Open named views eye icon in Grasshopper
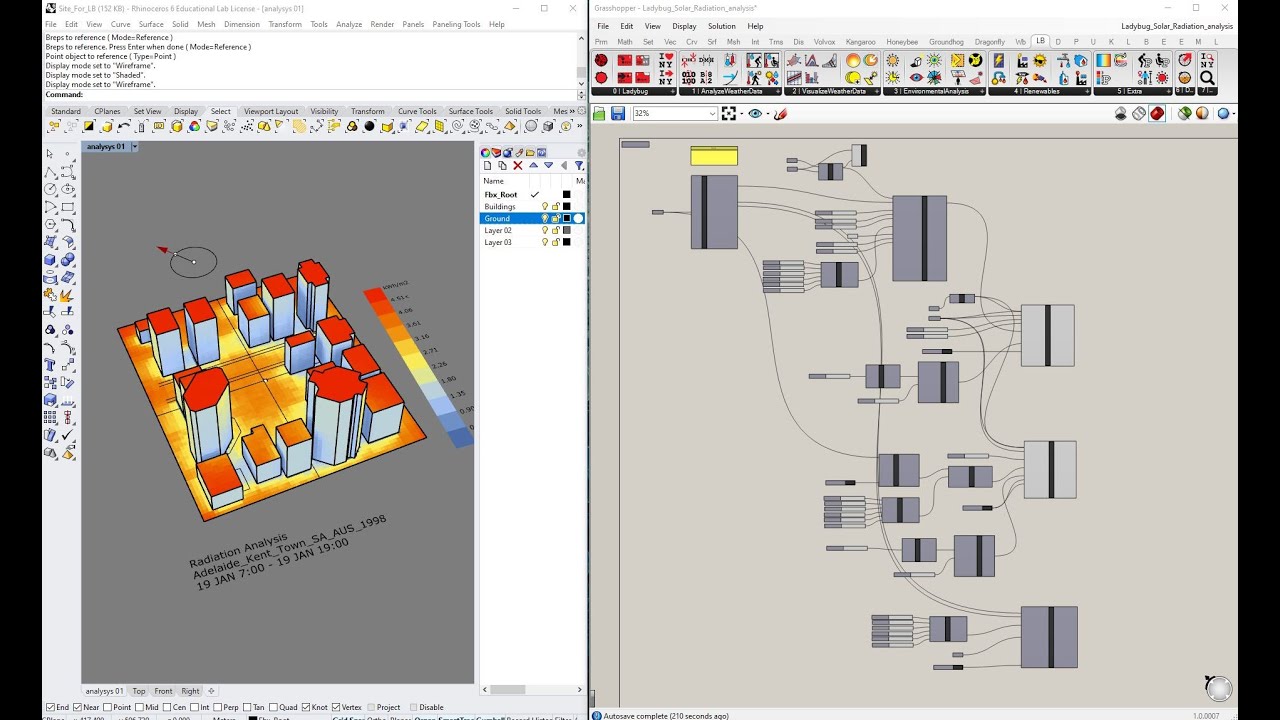 click(755, 113)
